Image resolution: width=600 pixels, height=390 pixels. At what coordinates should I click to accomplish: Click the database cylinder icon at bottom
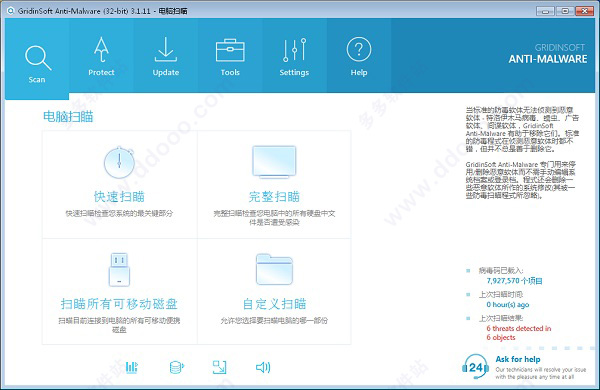(176, 367)
